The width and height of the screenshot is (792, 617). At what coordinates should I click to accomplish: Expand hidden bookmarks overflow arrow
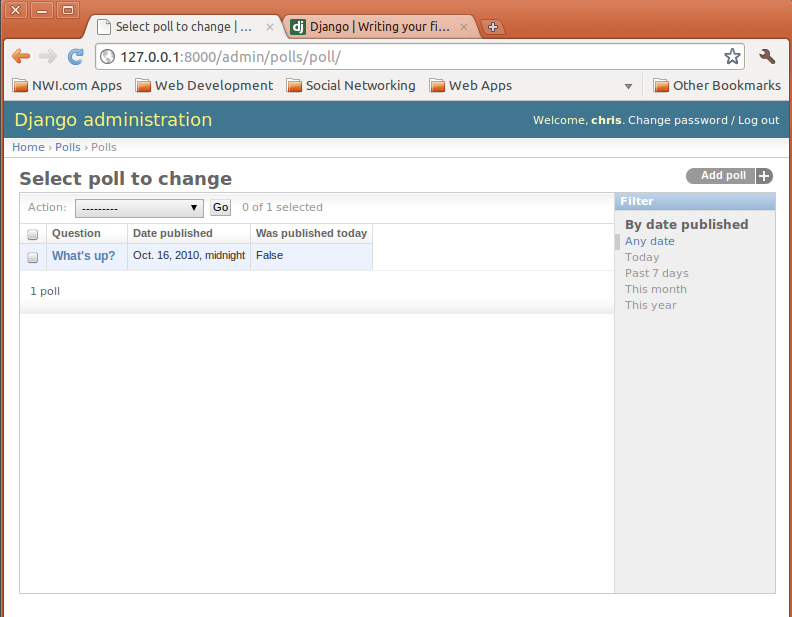coord(628,86)
